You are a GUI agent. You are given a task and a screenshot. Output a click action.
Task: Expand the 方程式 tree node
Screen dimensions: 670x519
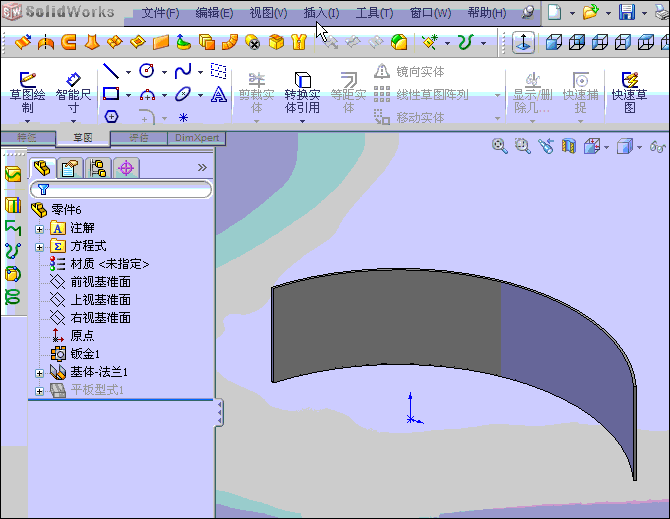39,247
